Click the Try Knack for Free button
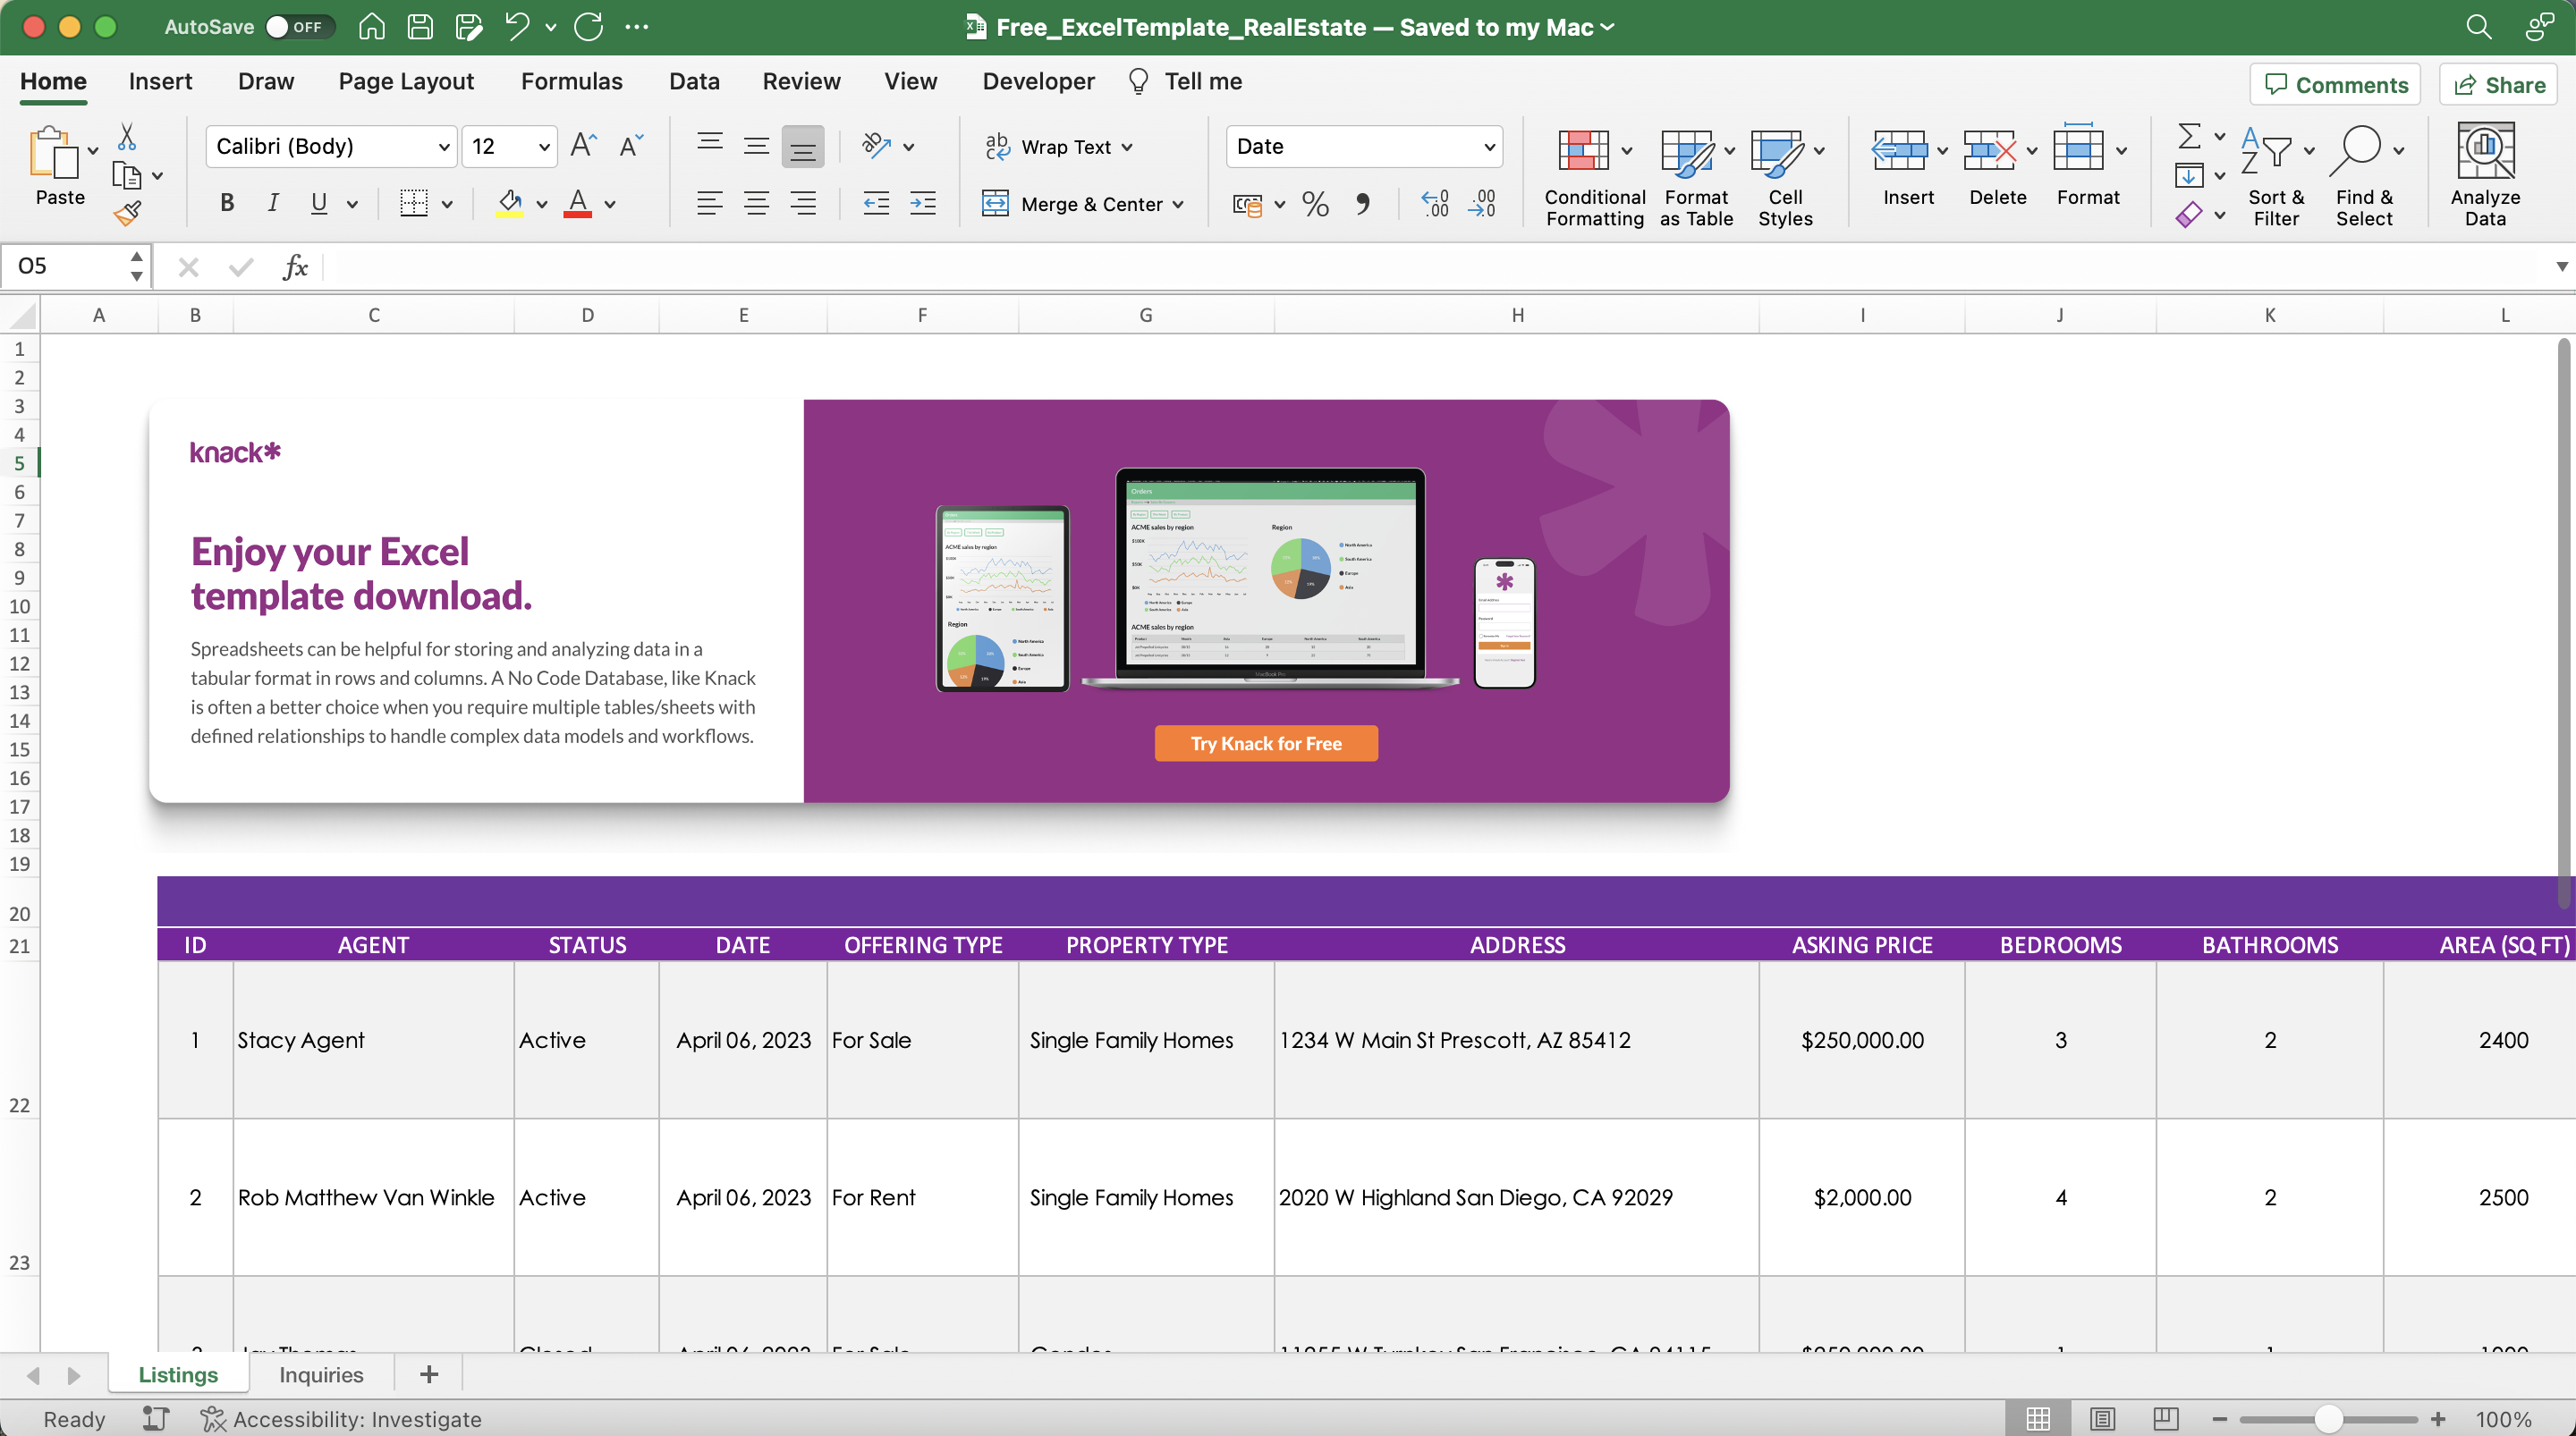 (x=1265, y=742)
